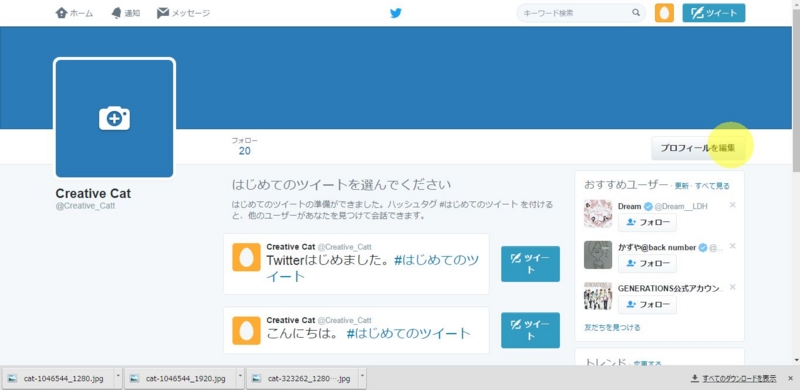The image size is (800, 390).
Task: Click the hashtag in 'こんにちは' tweet
Action: click(x=408, y=334)
